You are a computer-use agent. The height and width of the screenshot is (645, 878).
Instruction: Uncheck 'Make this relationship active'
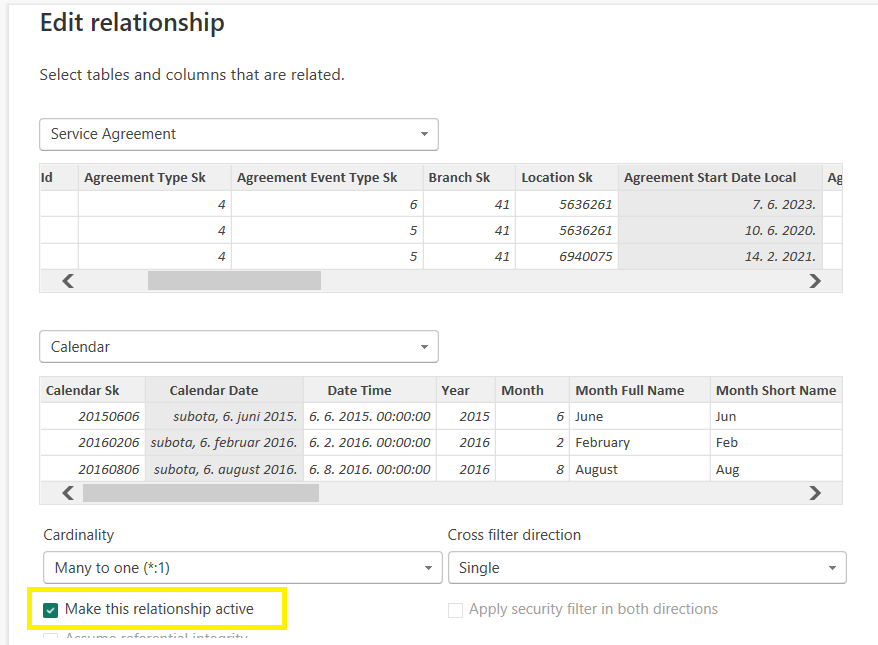(x=50, y=610)
